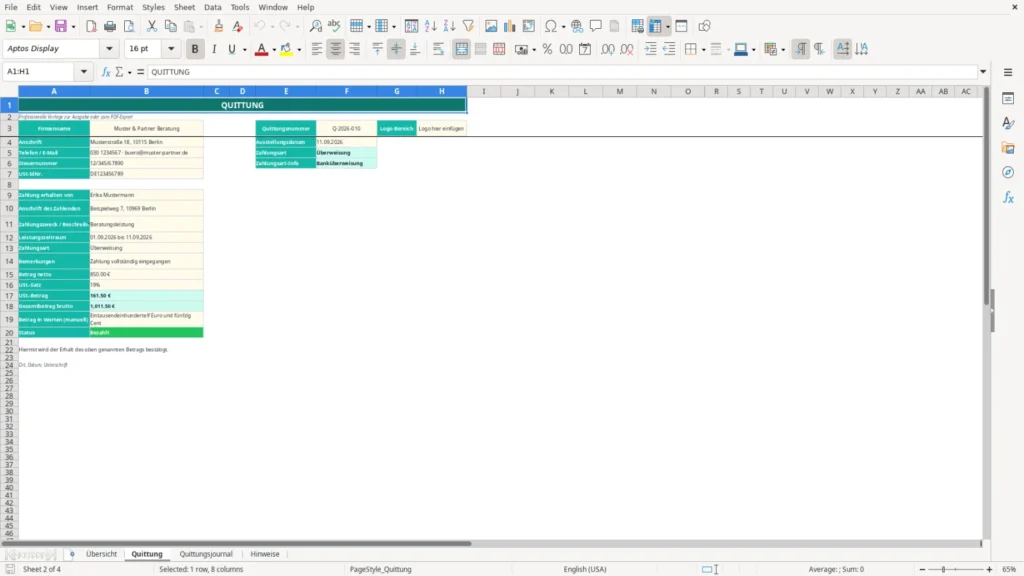Toggle Italic text formatting

214,49
